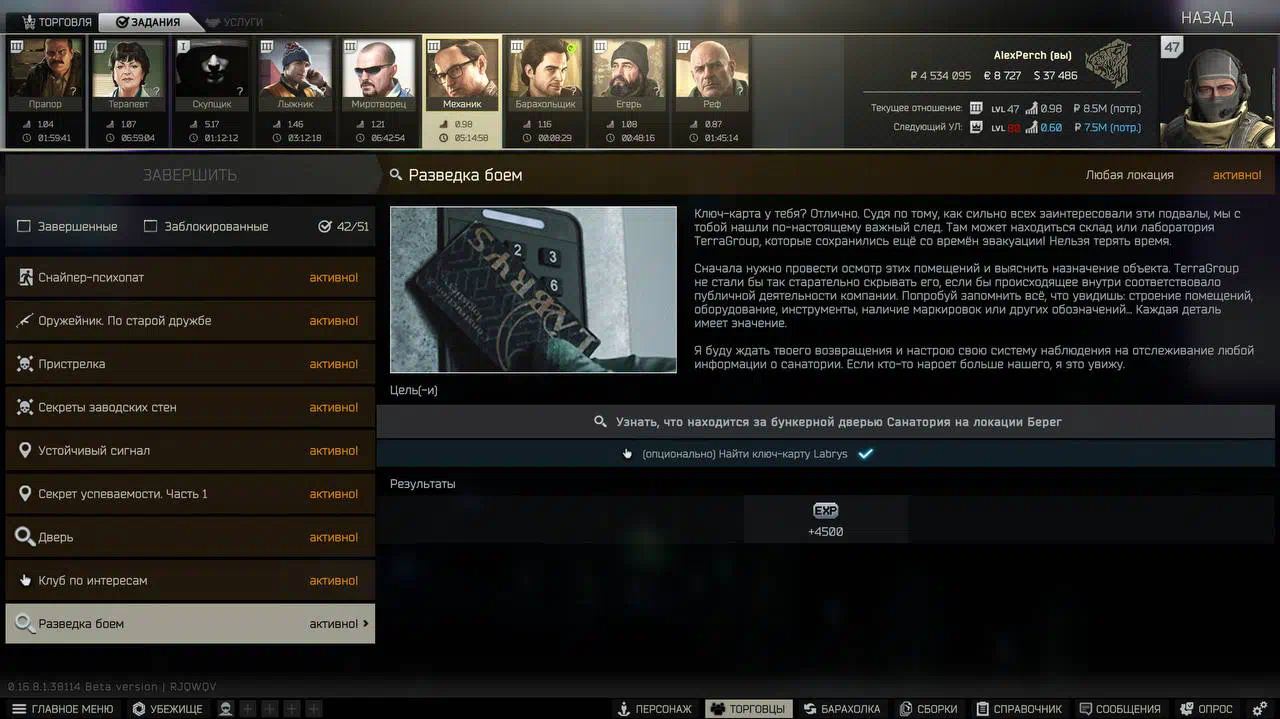Click the arrow on Разведка боем quest
This screenshot has width=1280, height=719.
pyautogui.click(x=365, y=624)
